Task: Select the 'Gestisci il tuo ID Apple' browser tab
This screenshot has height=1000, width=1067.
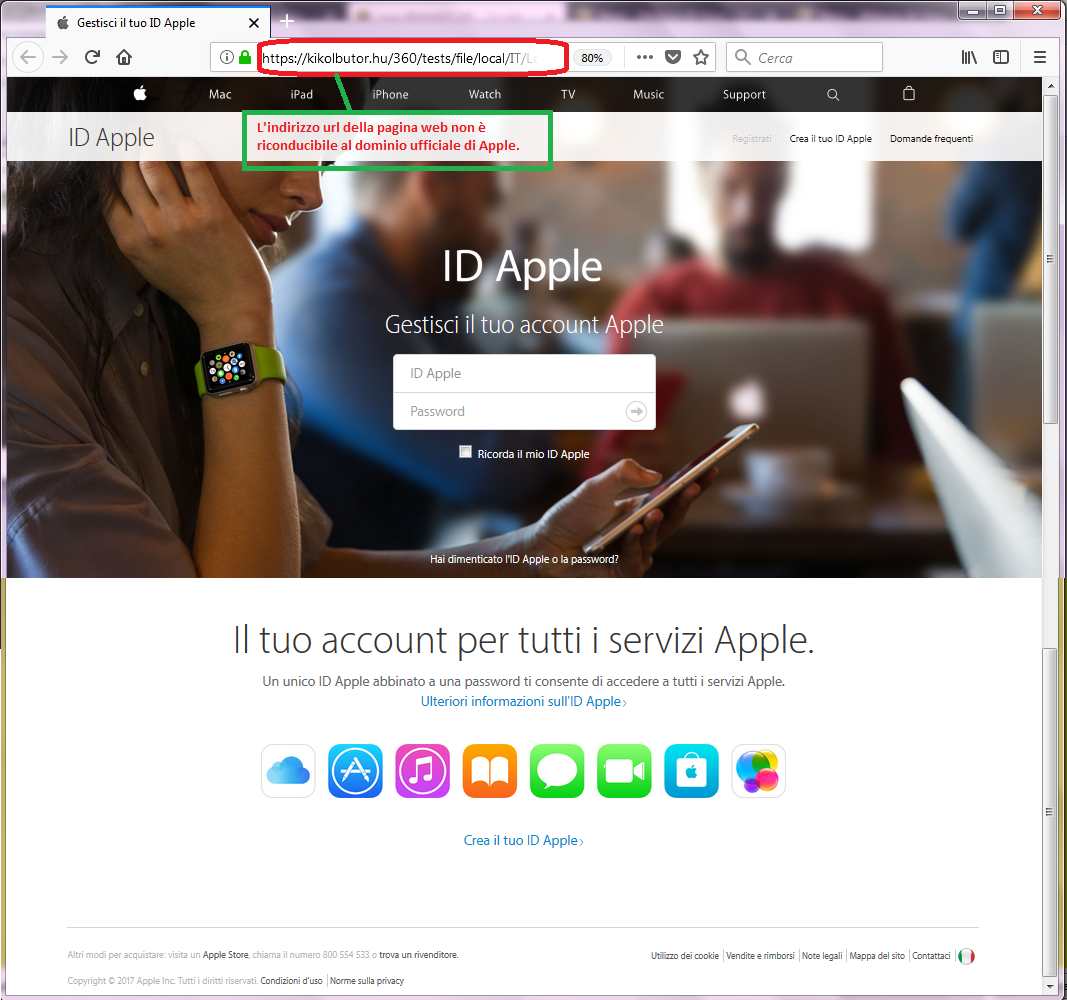Action: (x=158, y=22)
